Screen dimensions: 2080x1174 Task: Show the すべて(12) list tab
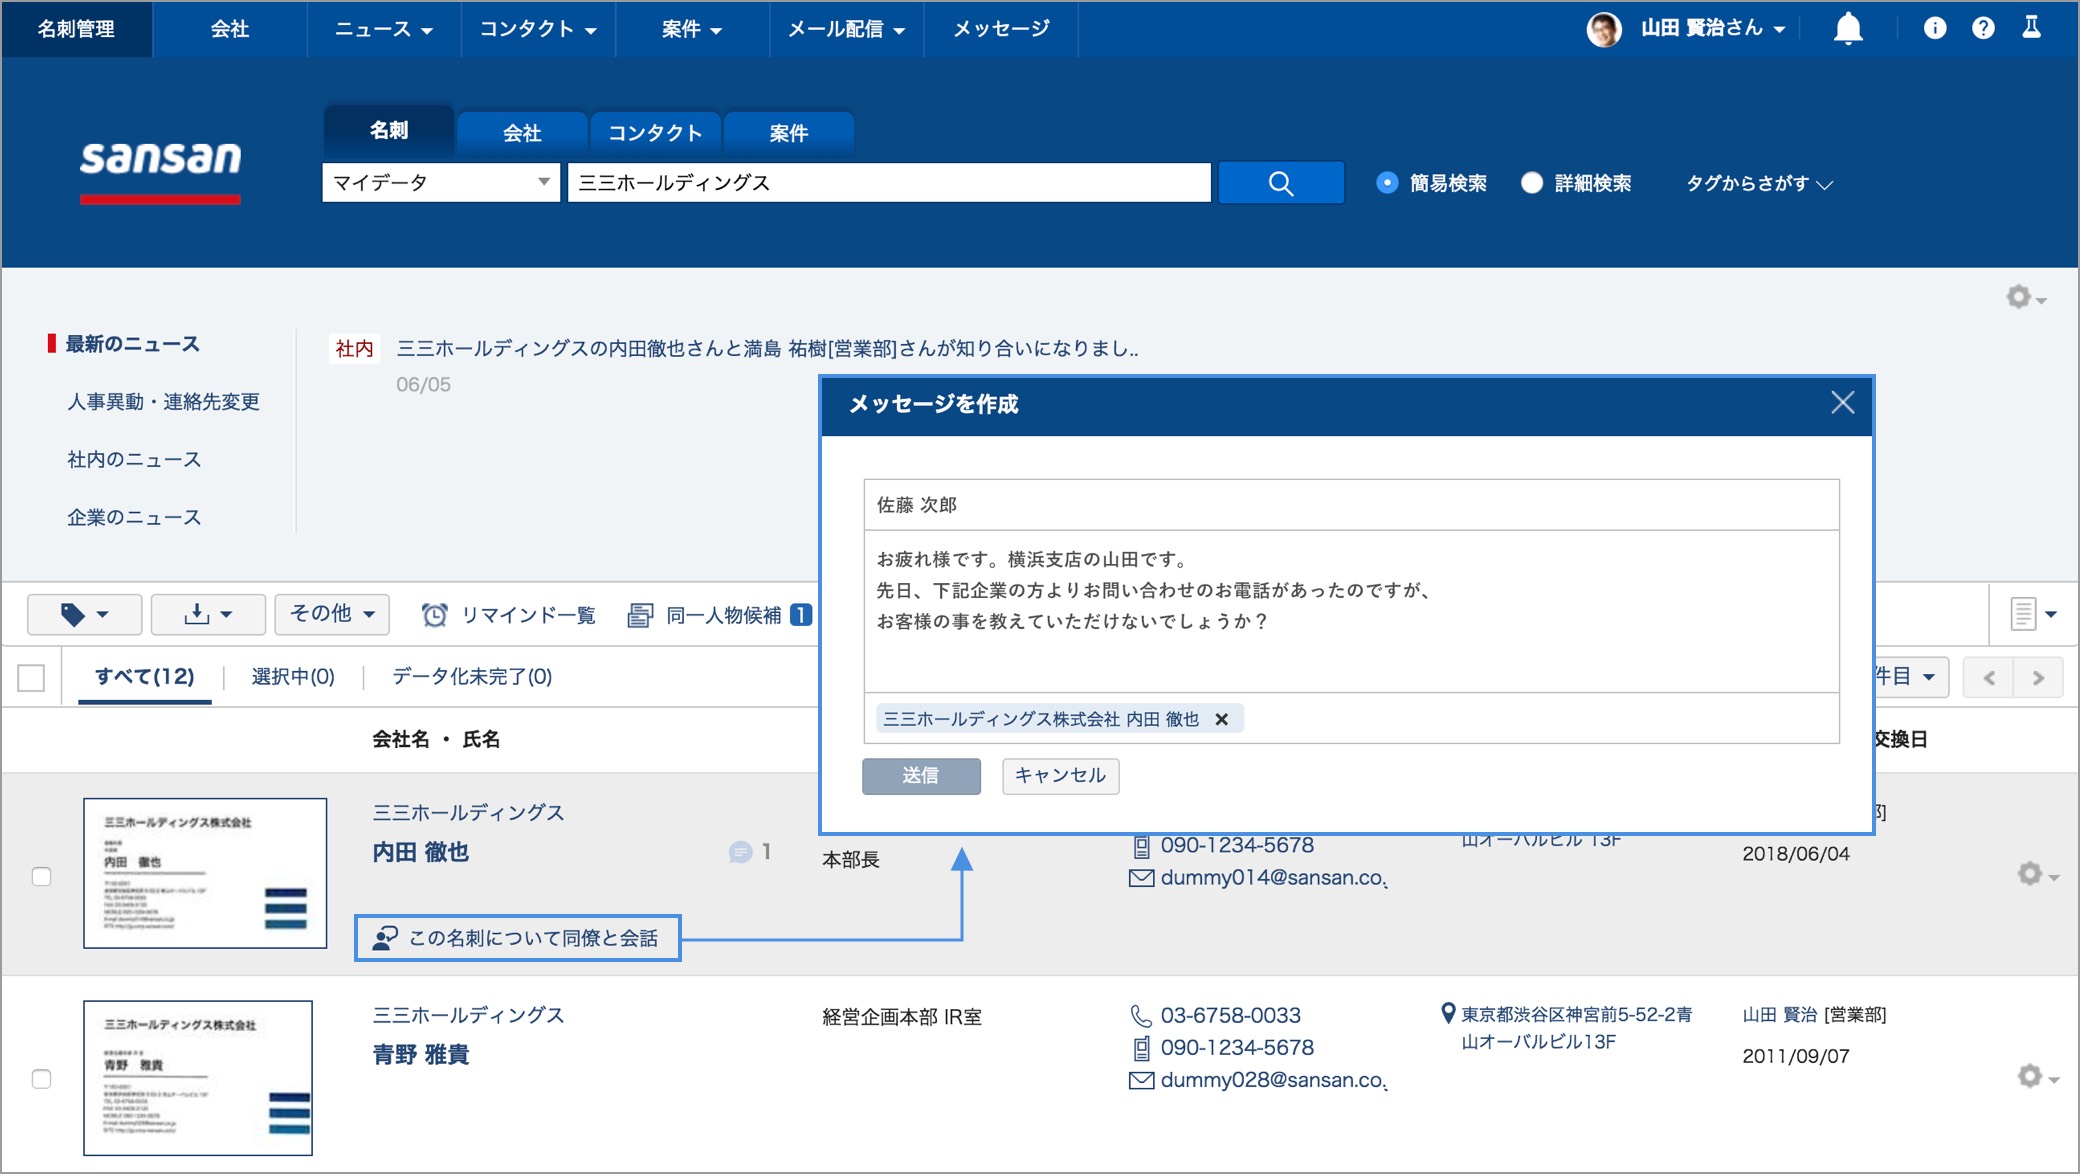[145, 677]
